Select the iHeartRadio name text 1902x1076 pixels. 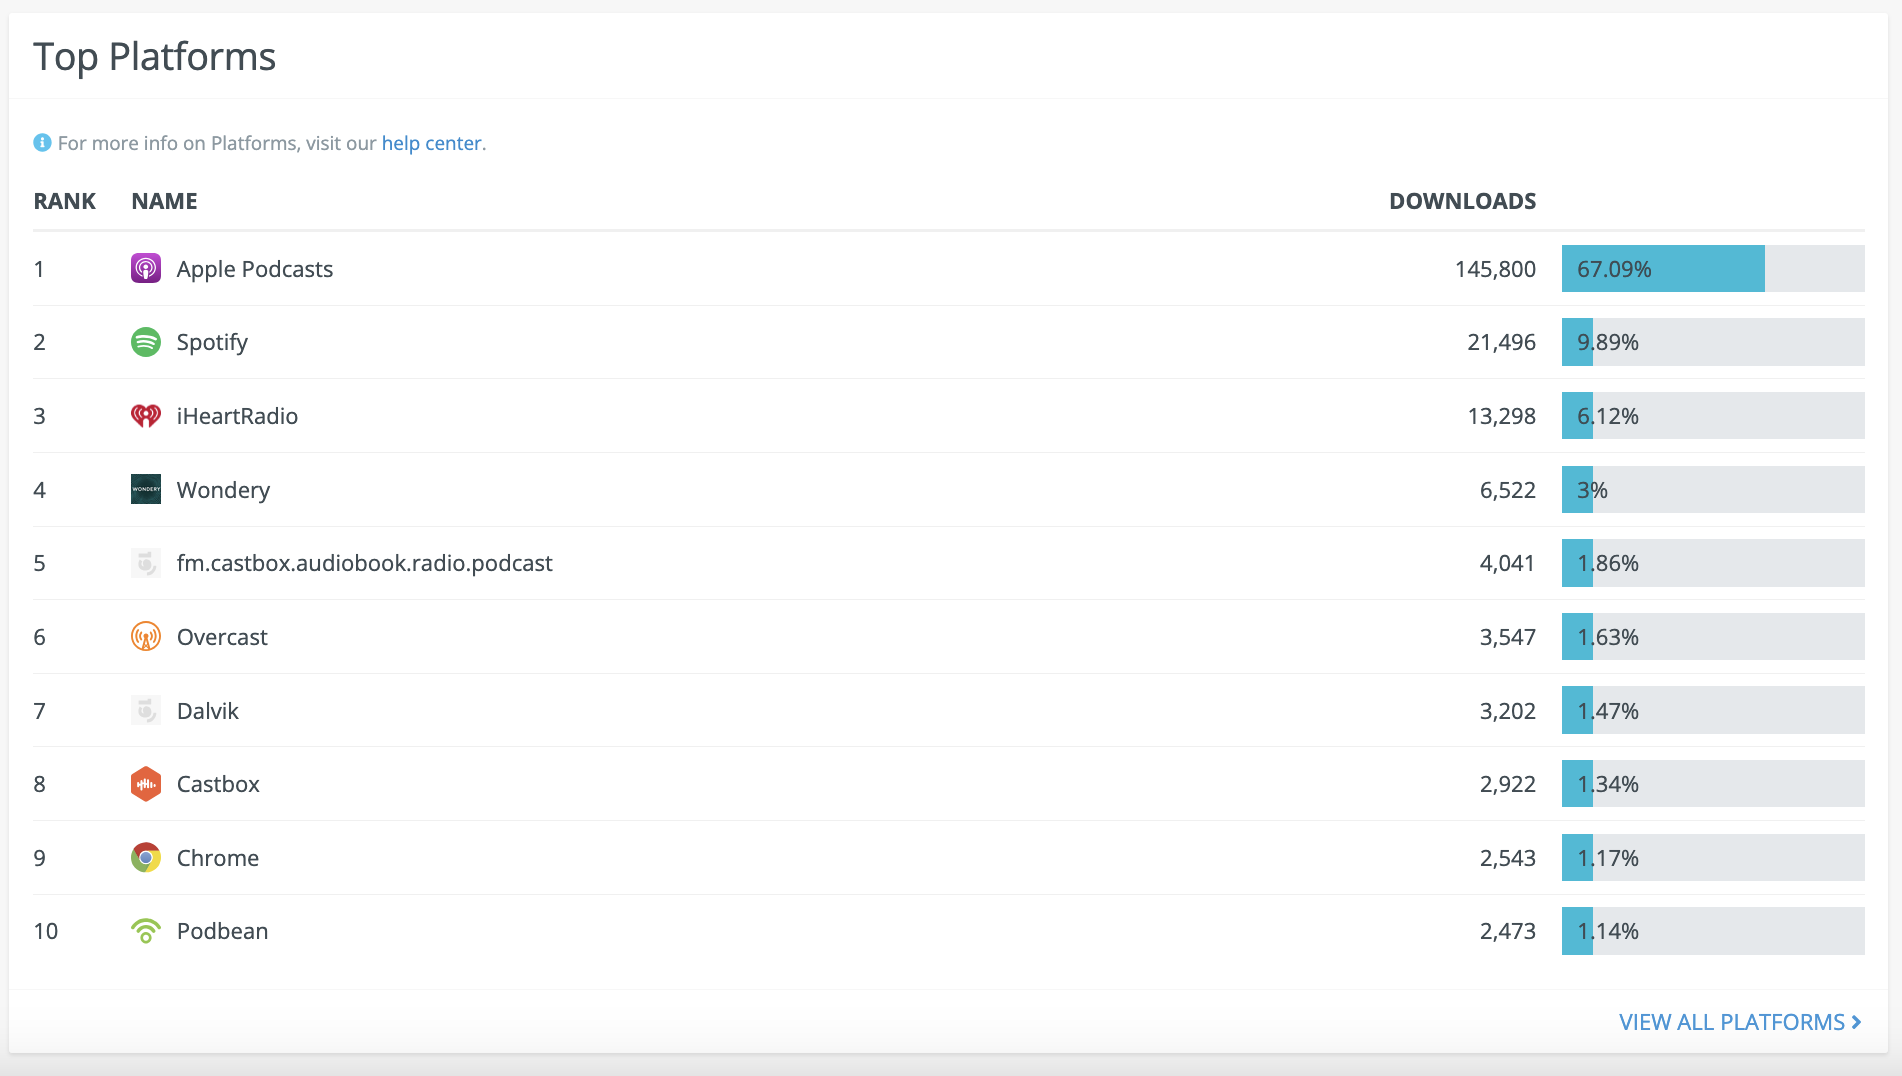tap(237, 416)
